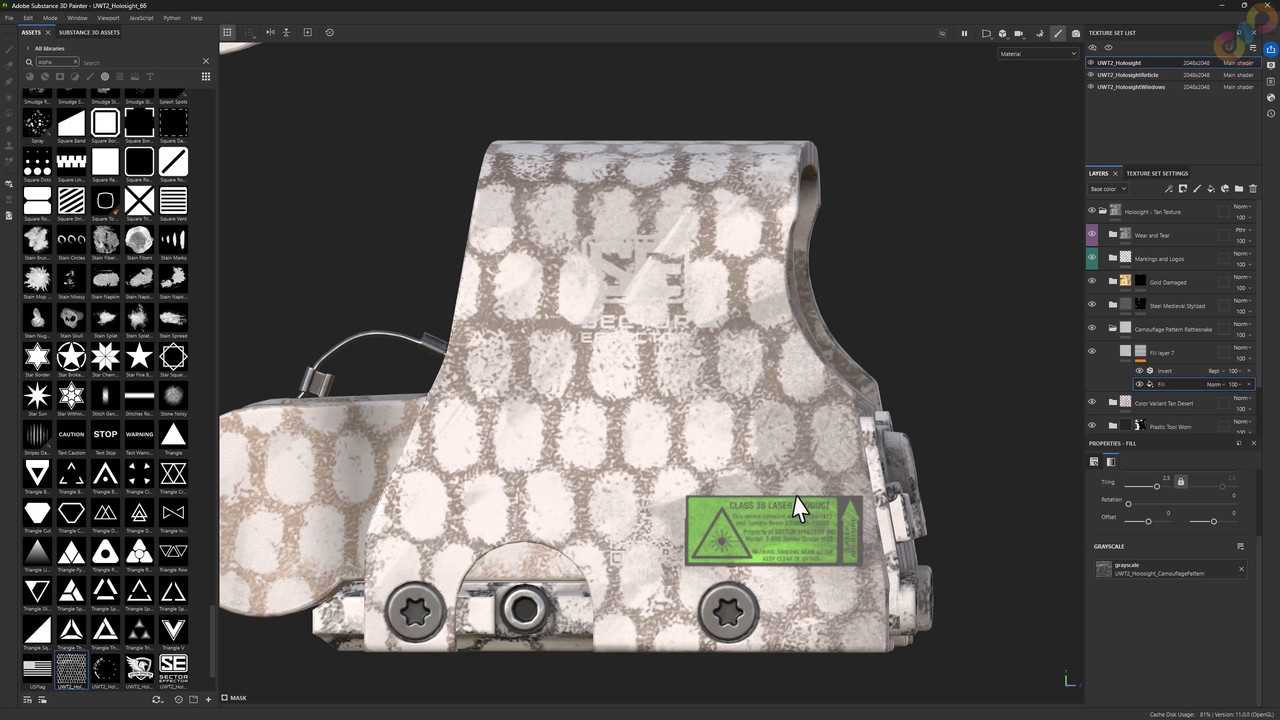Adjust the Rotation slider handle
The image size is (1280, 720).
1128,504
